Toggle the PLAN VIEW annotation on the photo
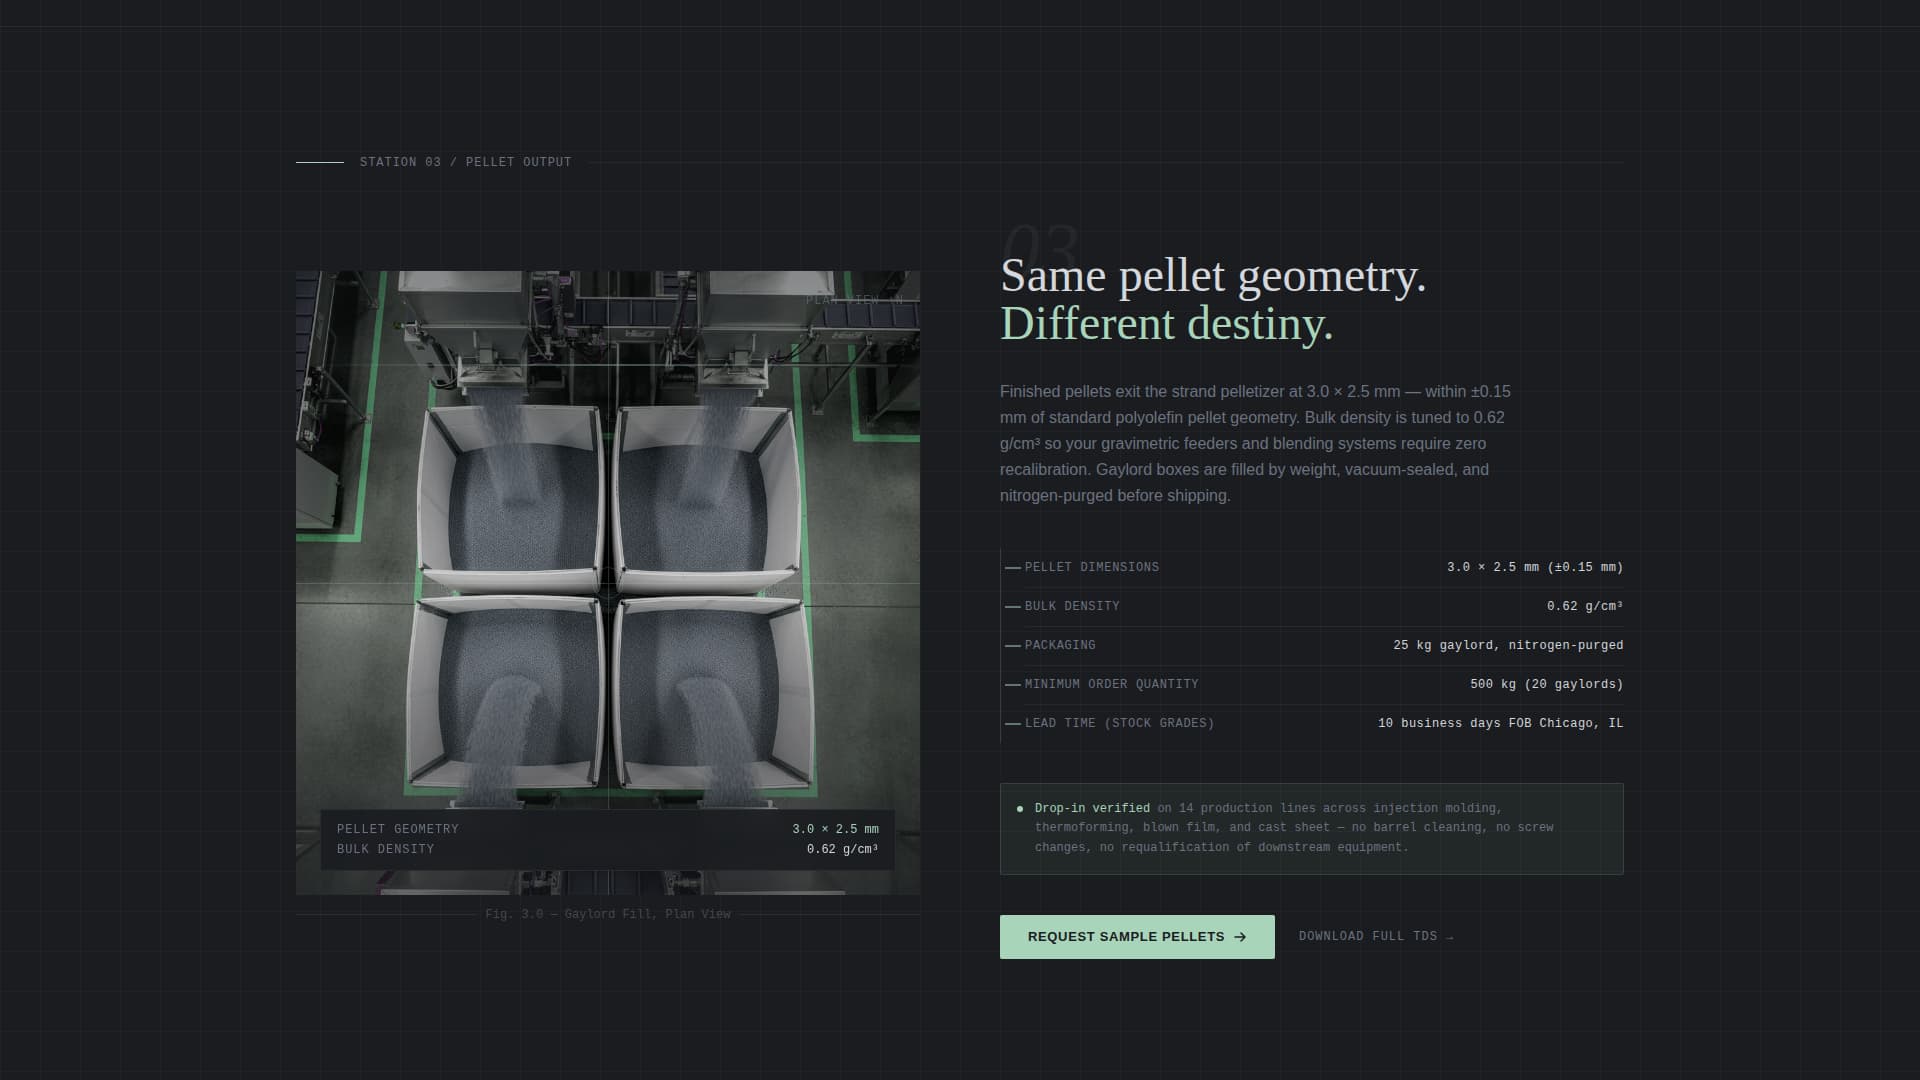This screenshot has height=1080, width=1920. tap(855, 298)
